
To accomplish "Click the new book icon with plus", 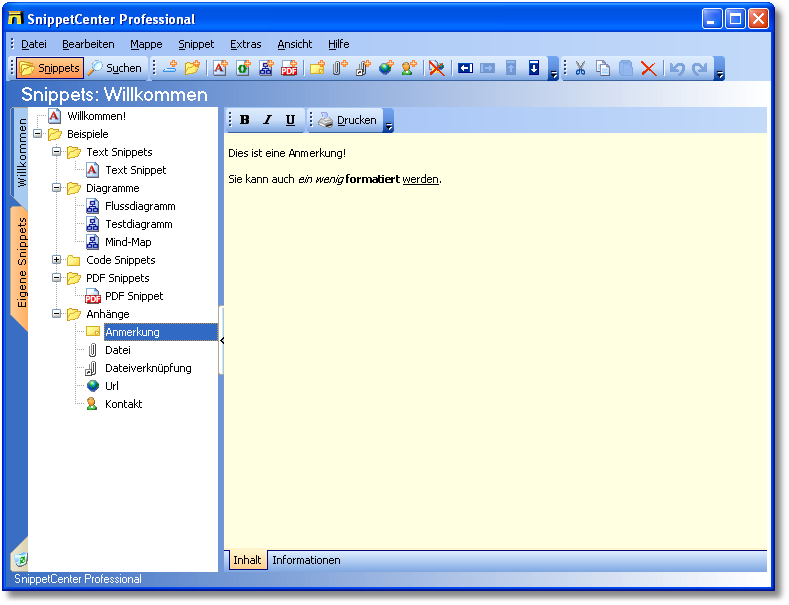I will click(x=171, y=67).
